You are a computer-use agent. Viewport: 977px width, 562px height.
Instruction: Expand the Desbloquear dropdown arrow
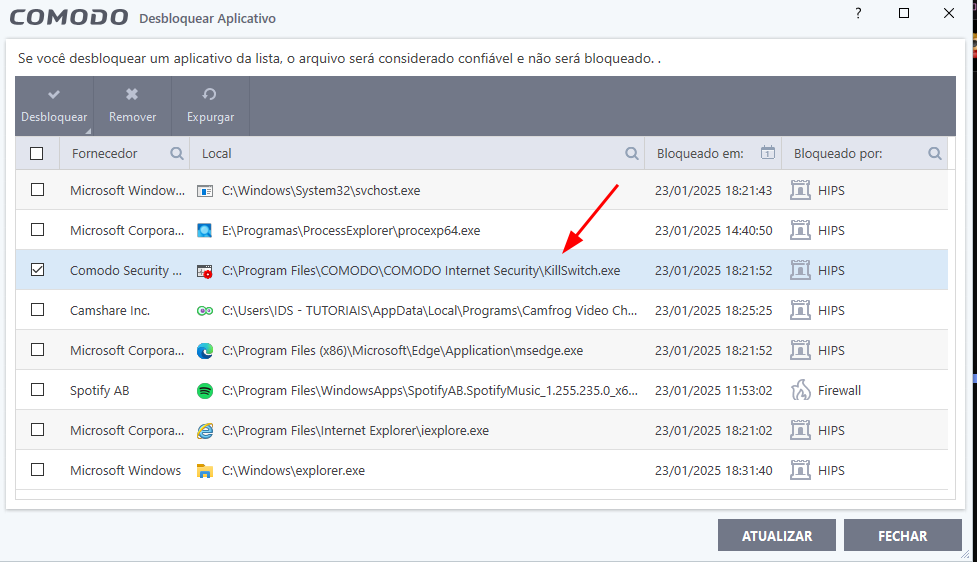(87, 131)
